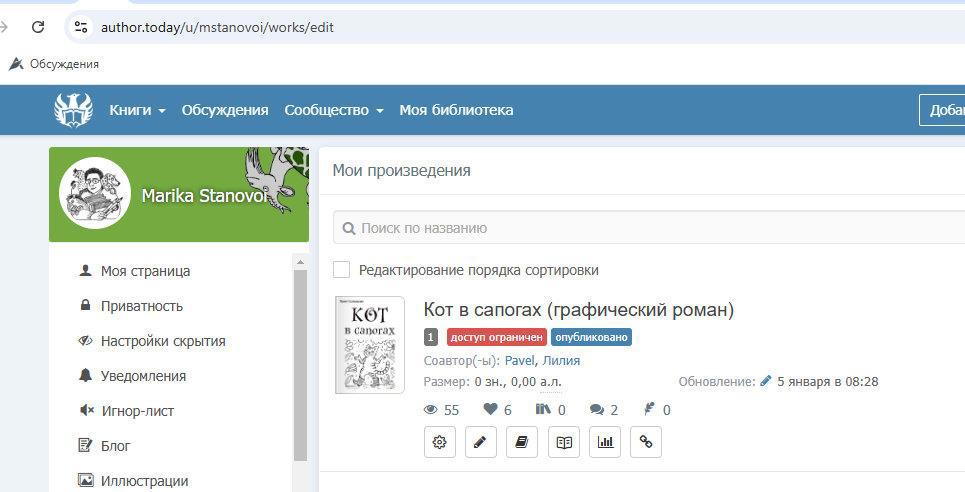The width and height of the screenshot is (965, 492).
Task: Open co-author Pavel's profile link
Action: click(519, 360)
